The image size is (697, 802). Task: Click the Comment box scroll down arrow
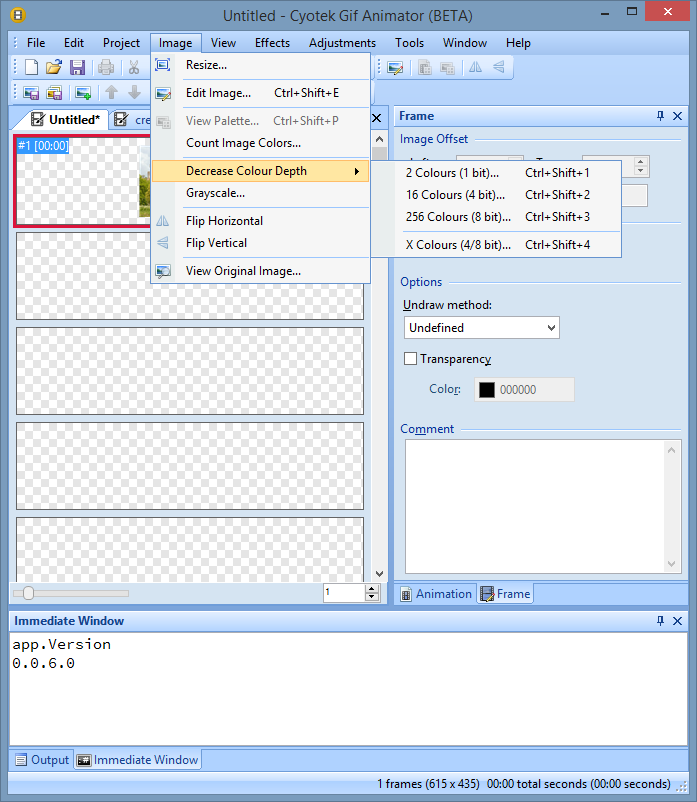pos(671,564)
